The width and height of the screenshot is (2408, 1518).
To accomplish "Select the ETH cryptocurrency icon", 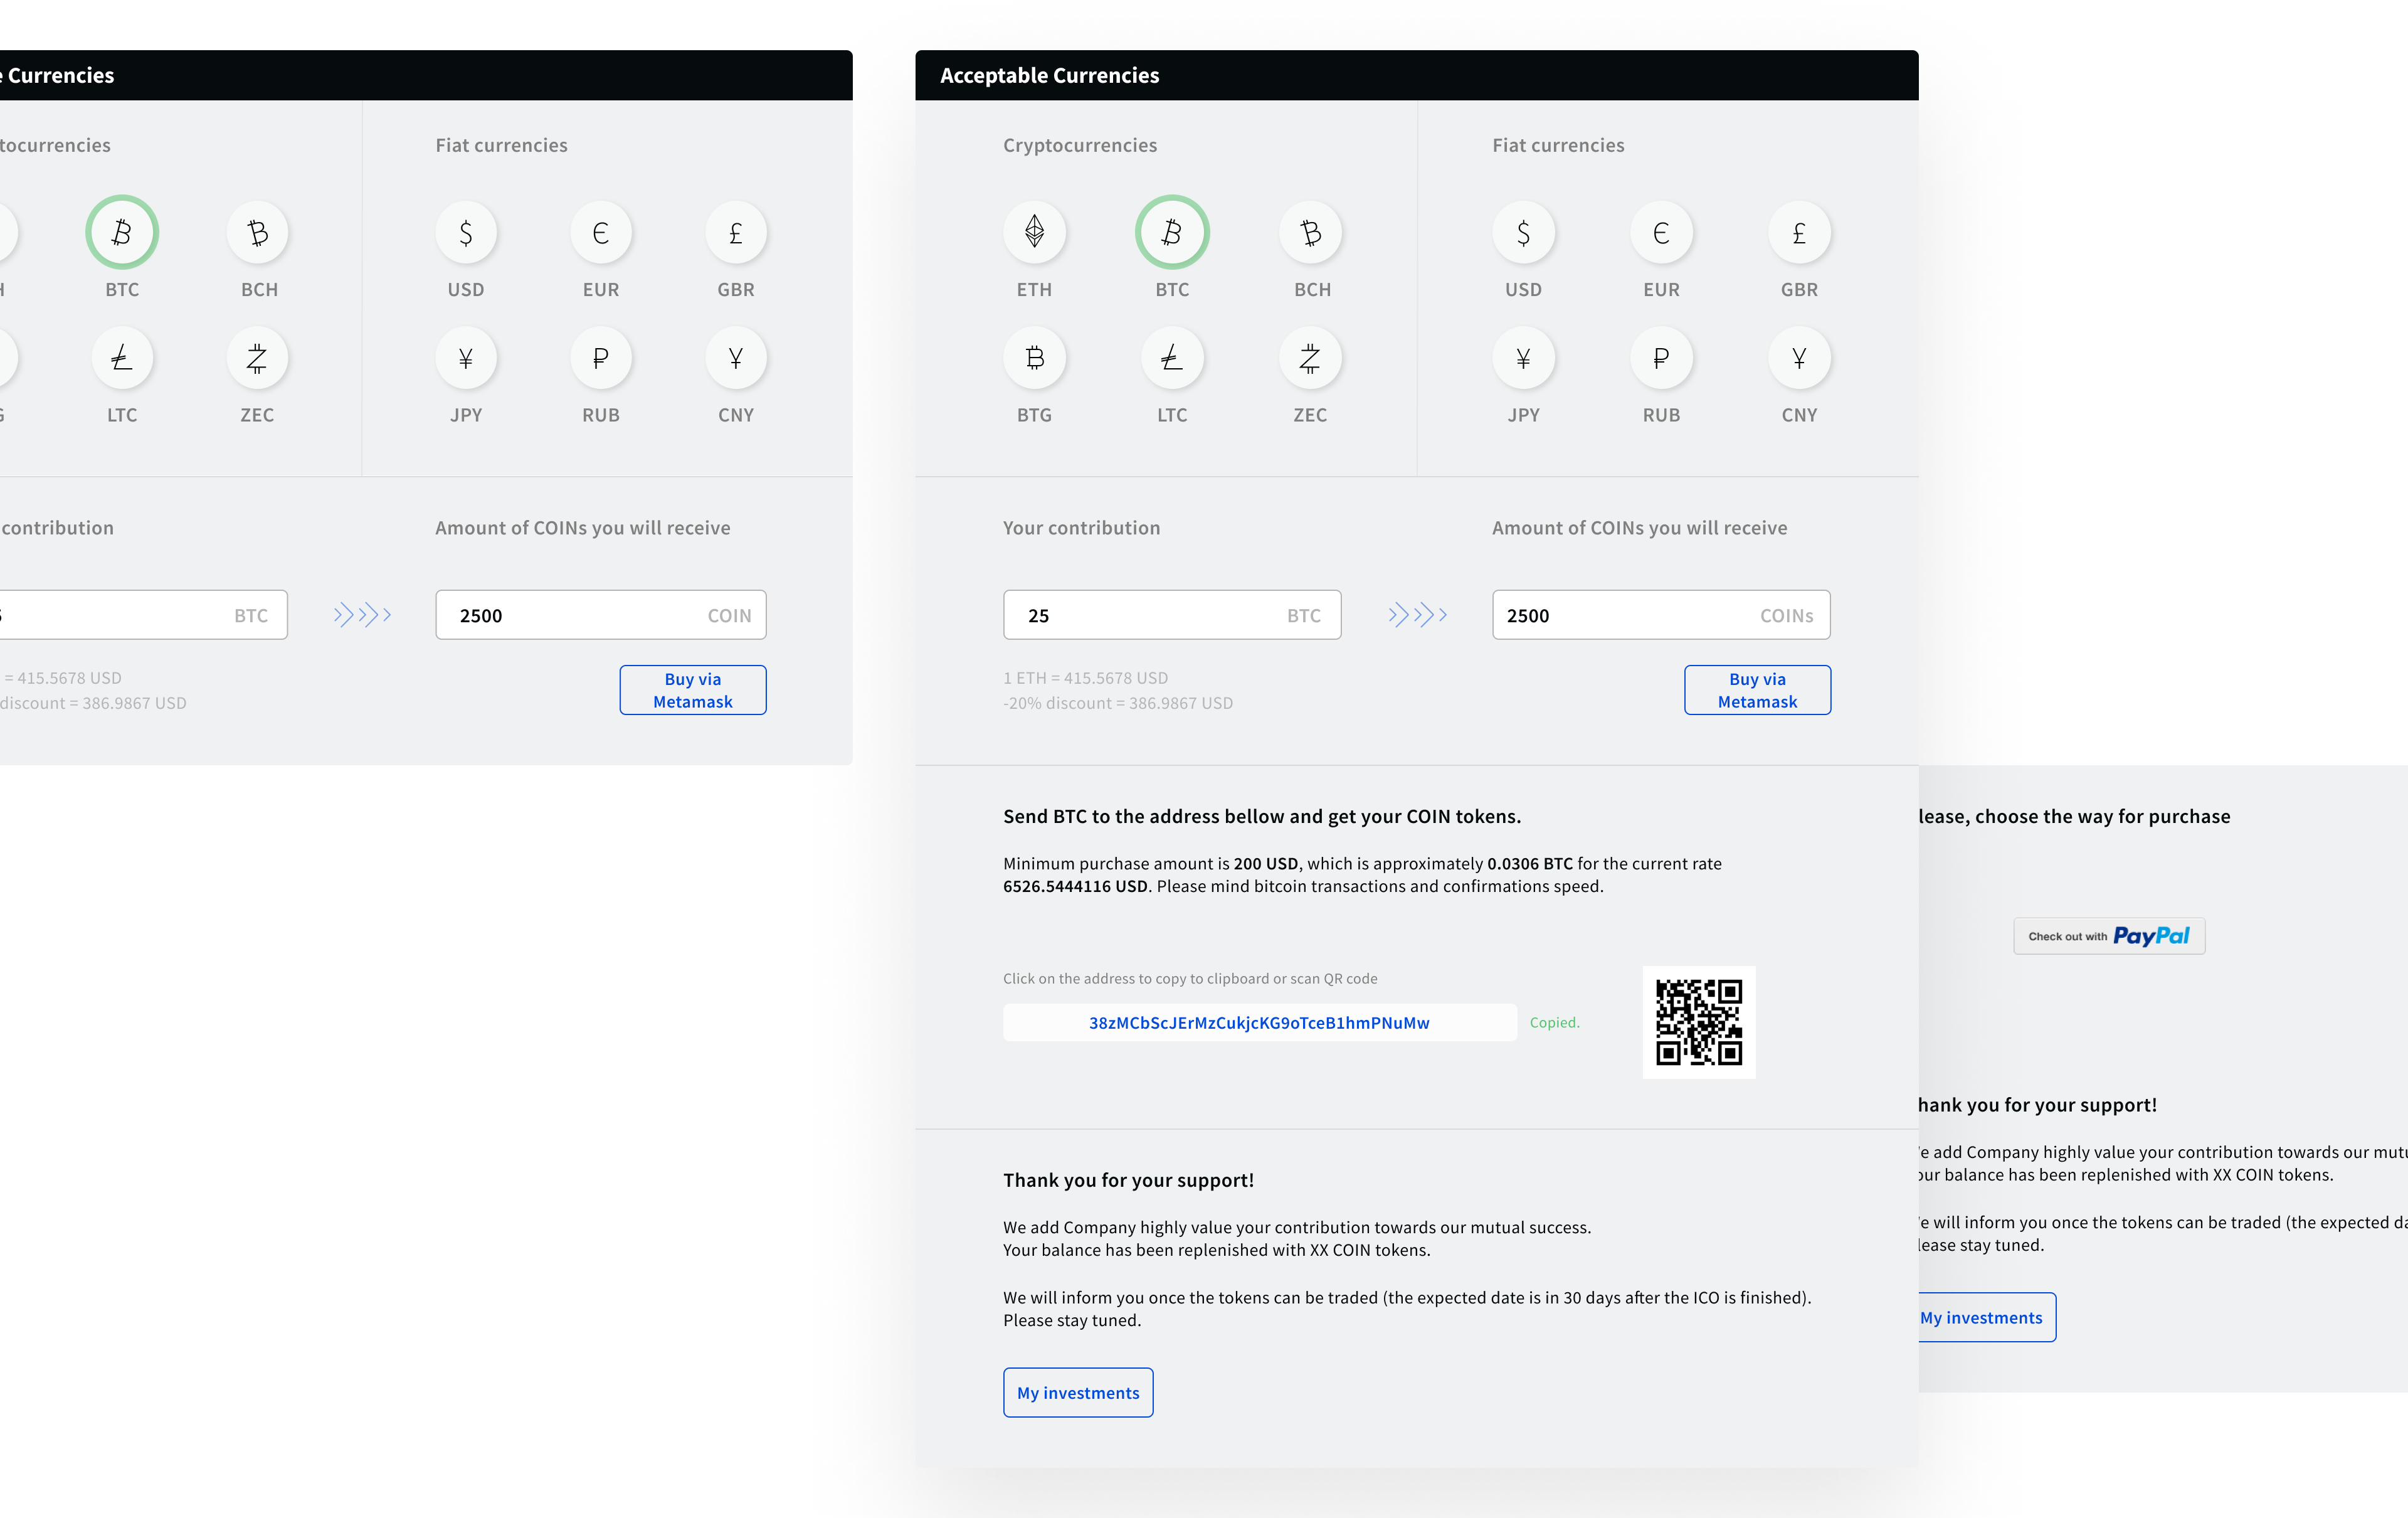I will (x=1034, y=232).
